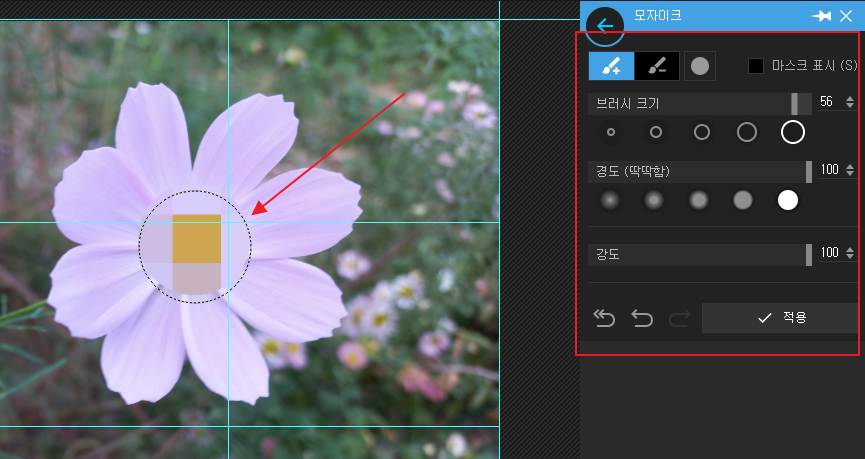Close the 모자이크 panel

(846, 16)
